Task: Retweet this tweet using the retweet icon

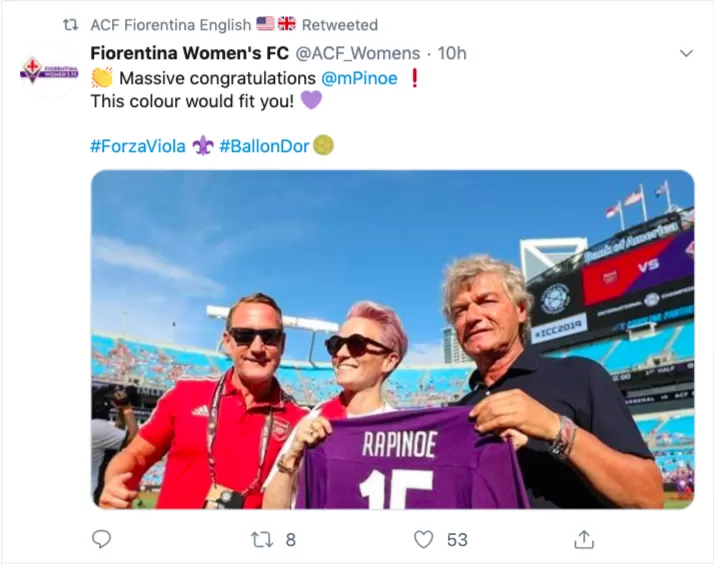Action: coord(262,540)
